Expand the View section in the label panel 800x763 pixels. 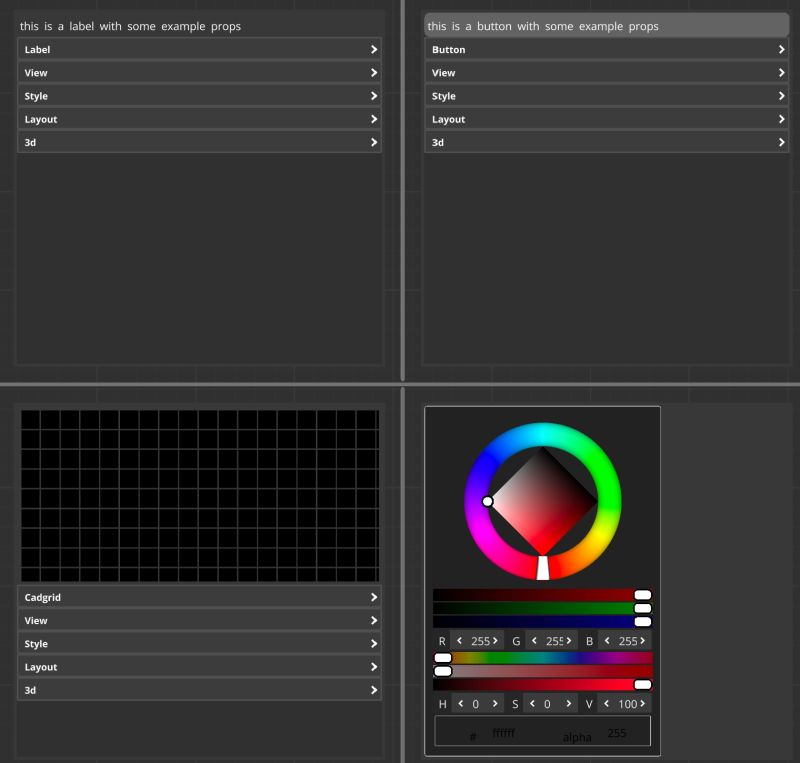tap(198, 72)
